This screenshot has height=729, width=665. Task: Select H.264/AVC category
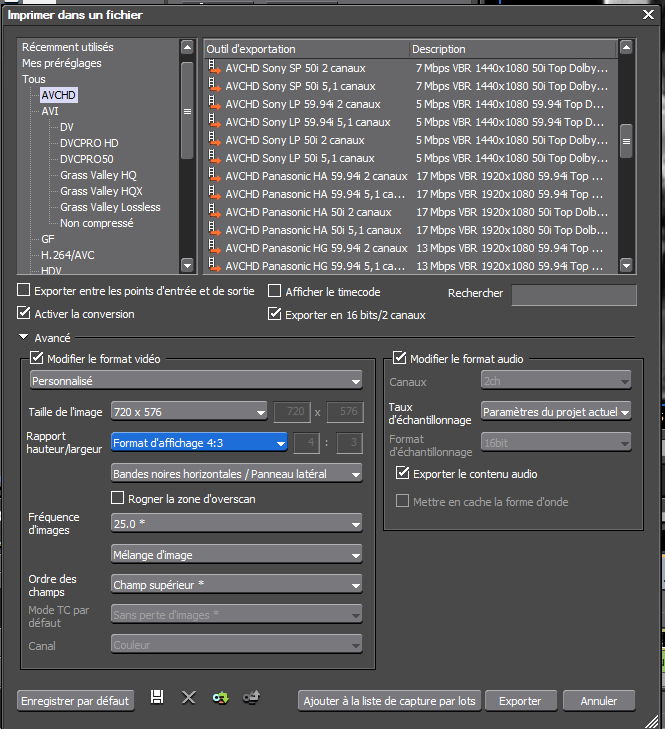[68, 255]
